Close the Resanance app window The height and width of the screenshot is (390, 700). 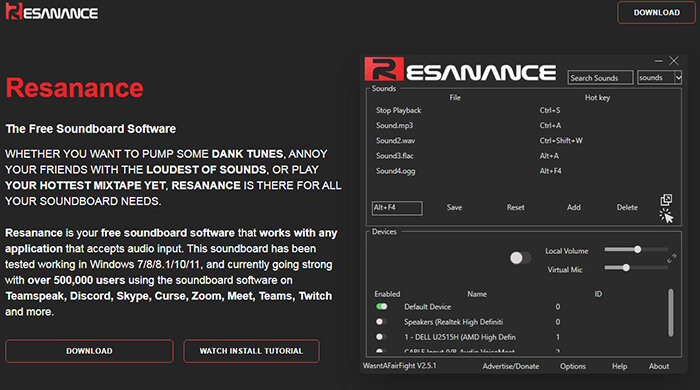[x=674, y=61]
